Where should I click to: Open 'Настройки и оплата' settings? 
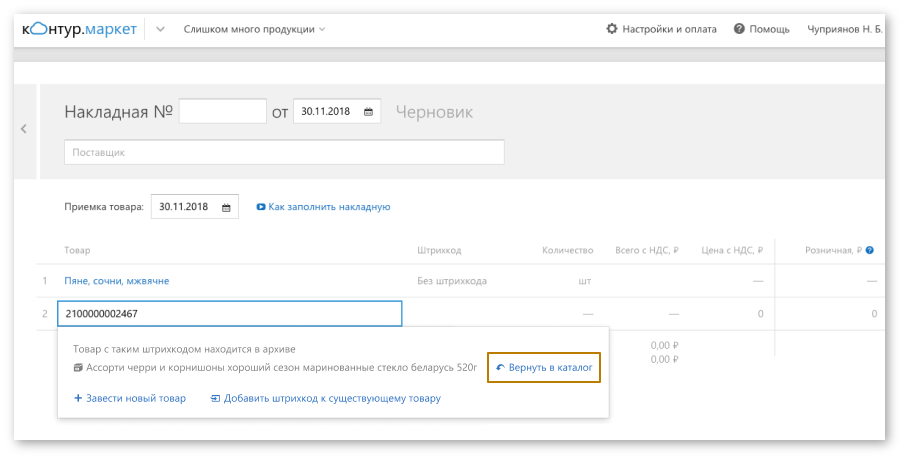[x=668, y=29]
